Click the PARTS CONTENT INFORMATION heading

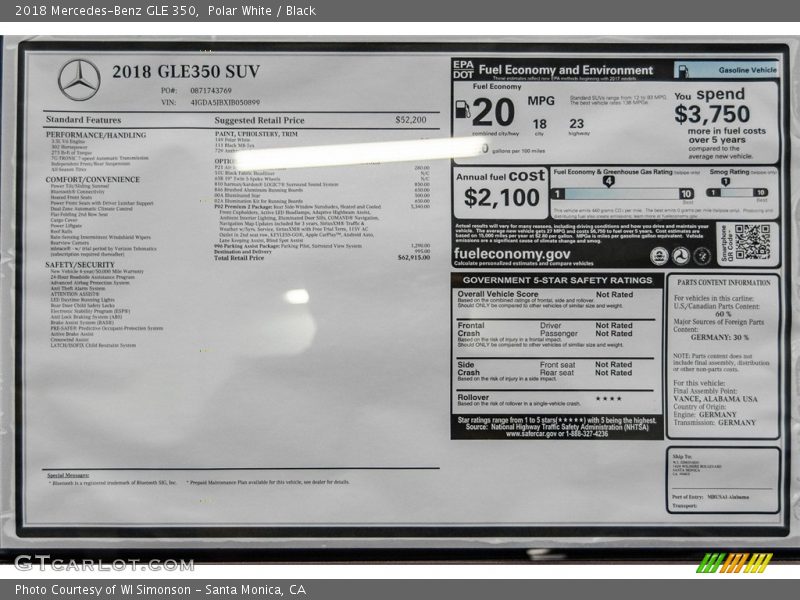coord(723,283)
